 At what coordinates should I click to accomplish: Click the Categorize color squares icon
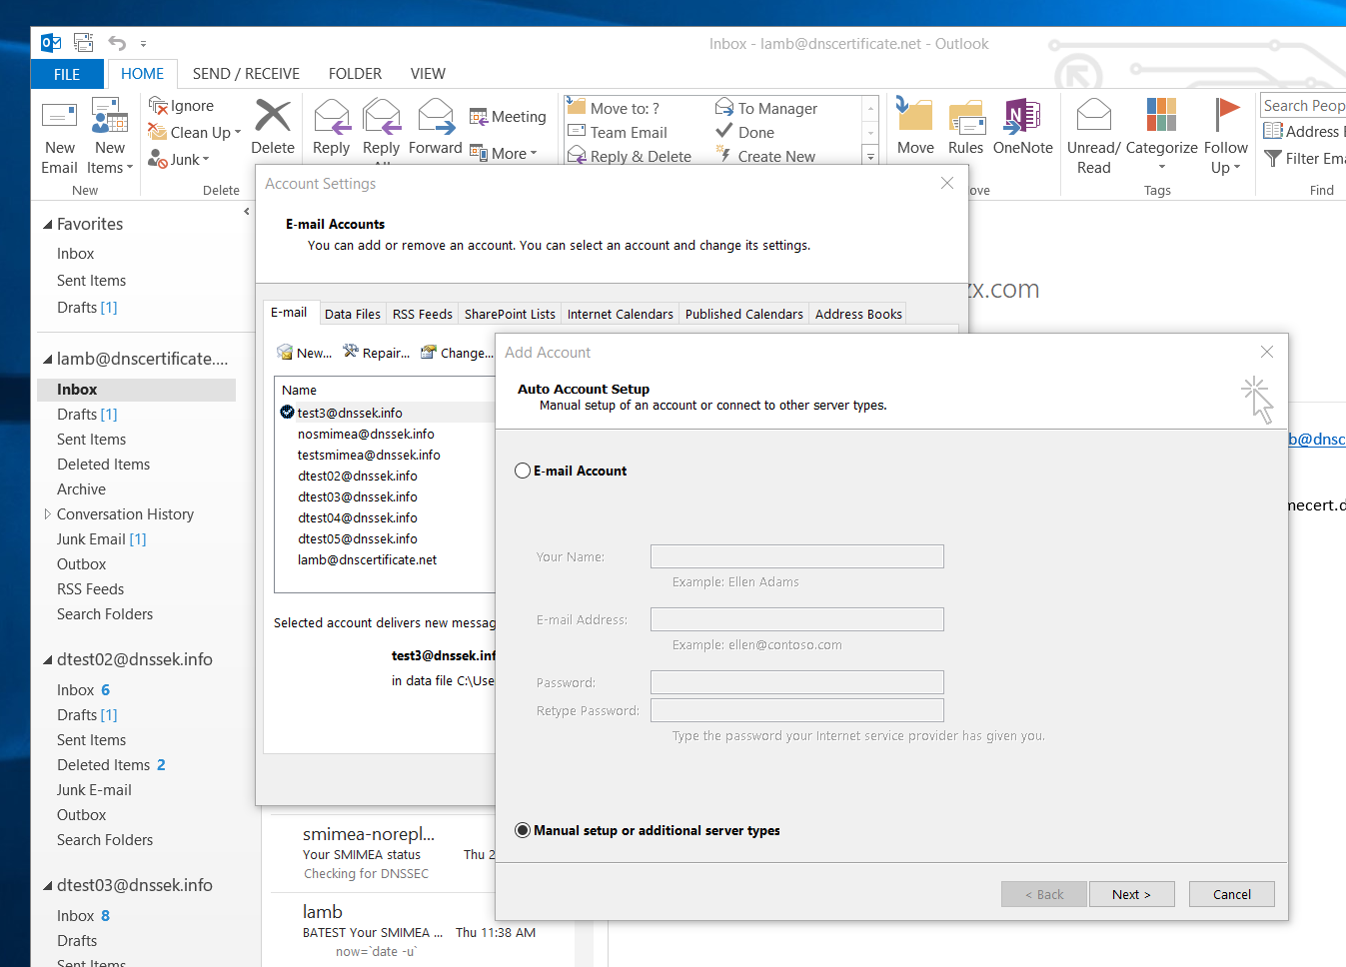1160,116
